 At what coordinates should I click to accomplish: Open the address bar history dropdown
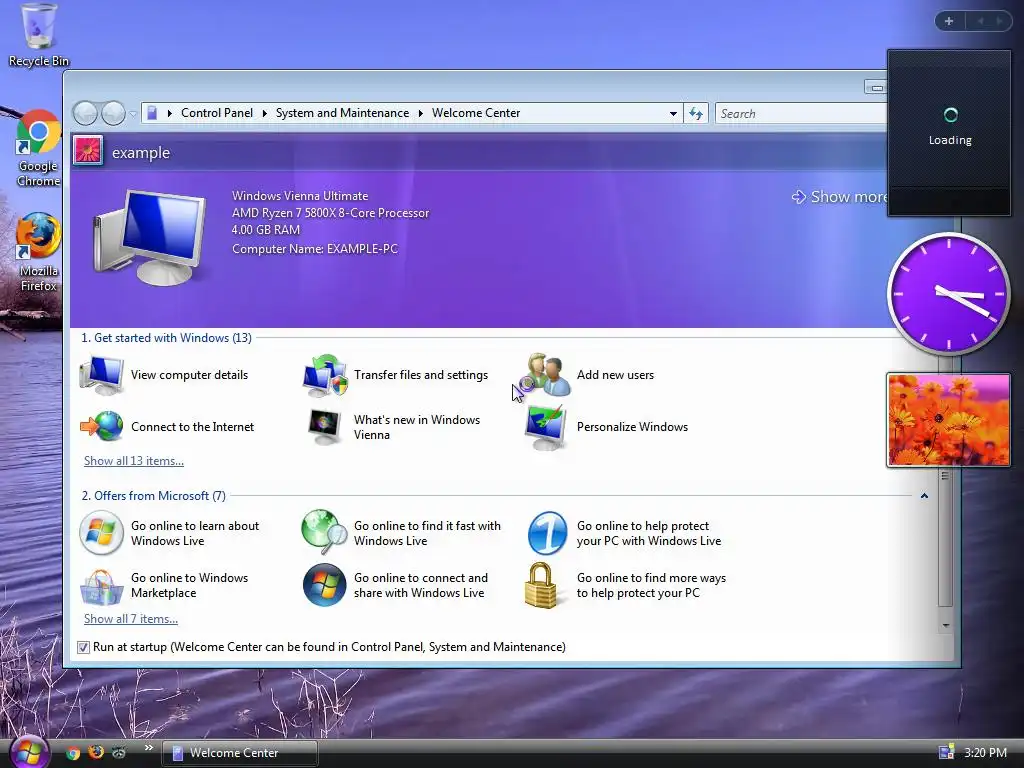click(673, 114)
